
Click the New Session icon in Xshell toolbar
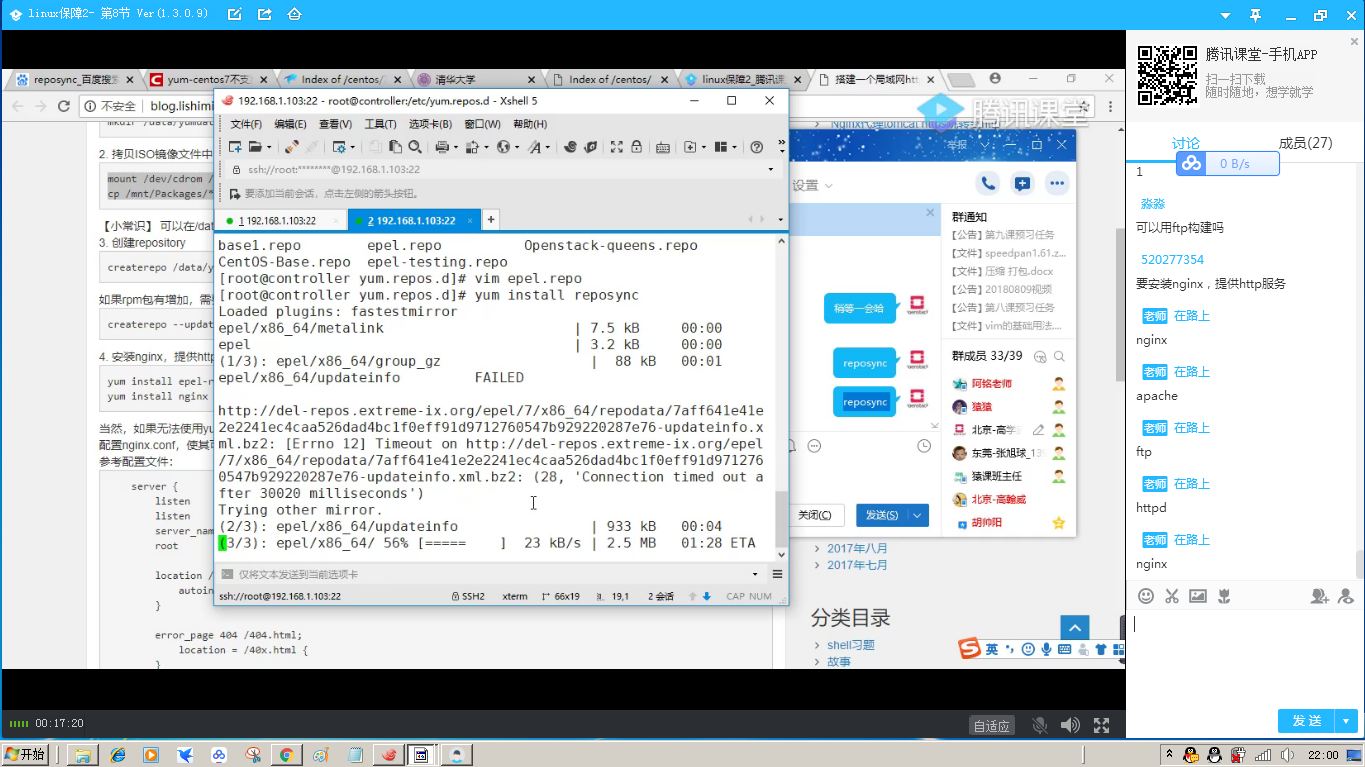coord(235,147)
